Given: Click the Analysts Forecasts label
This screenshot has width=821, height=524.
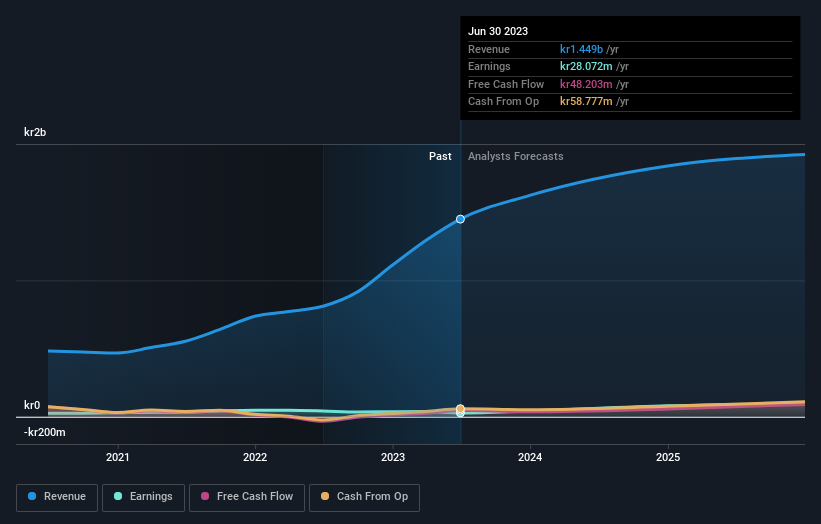Looking at the screenshot, I should 516,157.
